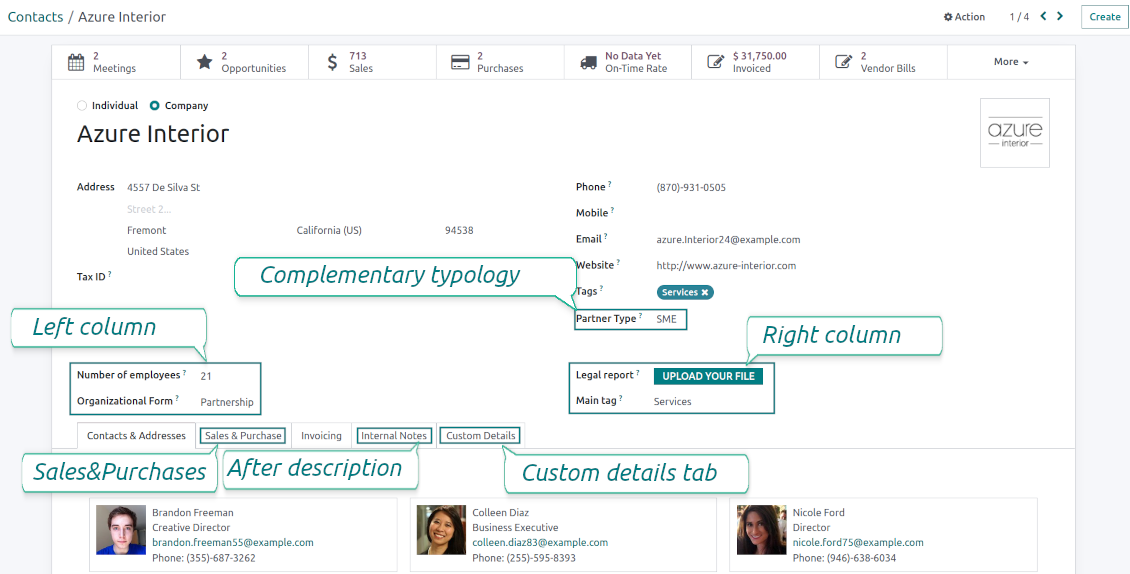Open the Action gear menu
Viewport: 1130px width, 574px height.
(x=964, y=17)
